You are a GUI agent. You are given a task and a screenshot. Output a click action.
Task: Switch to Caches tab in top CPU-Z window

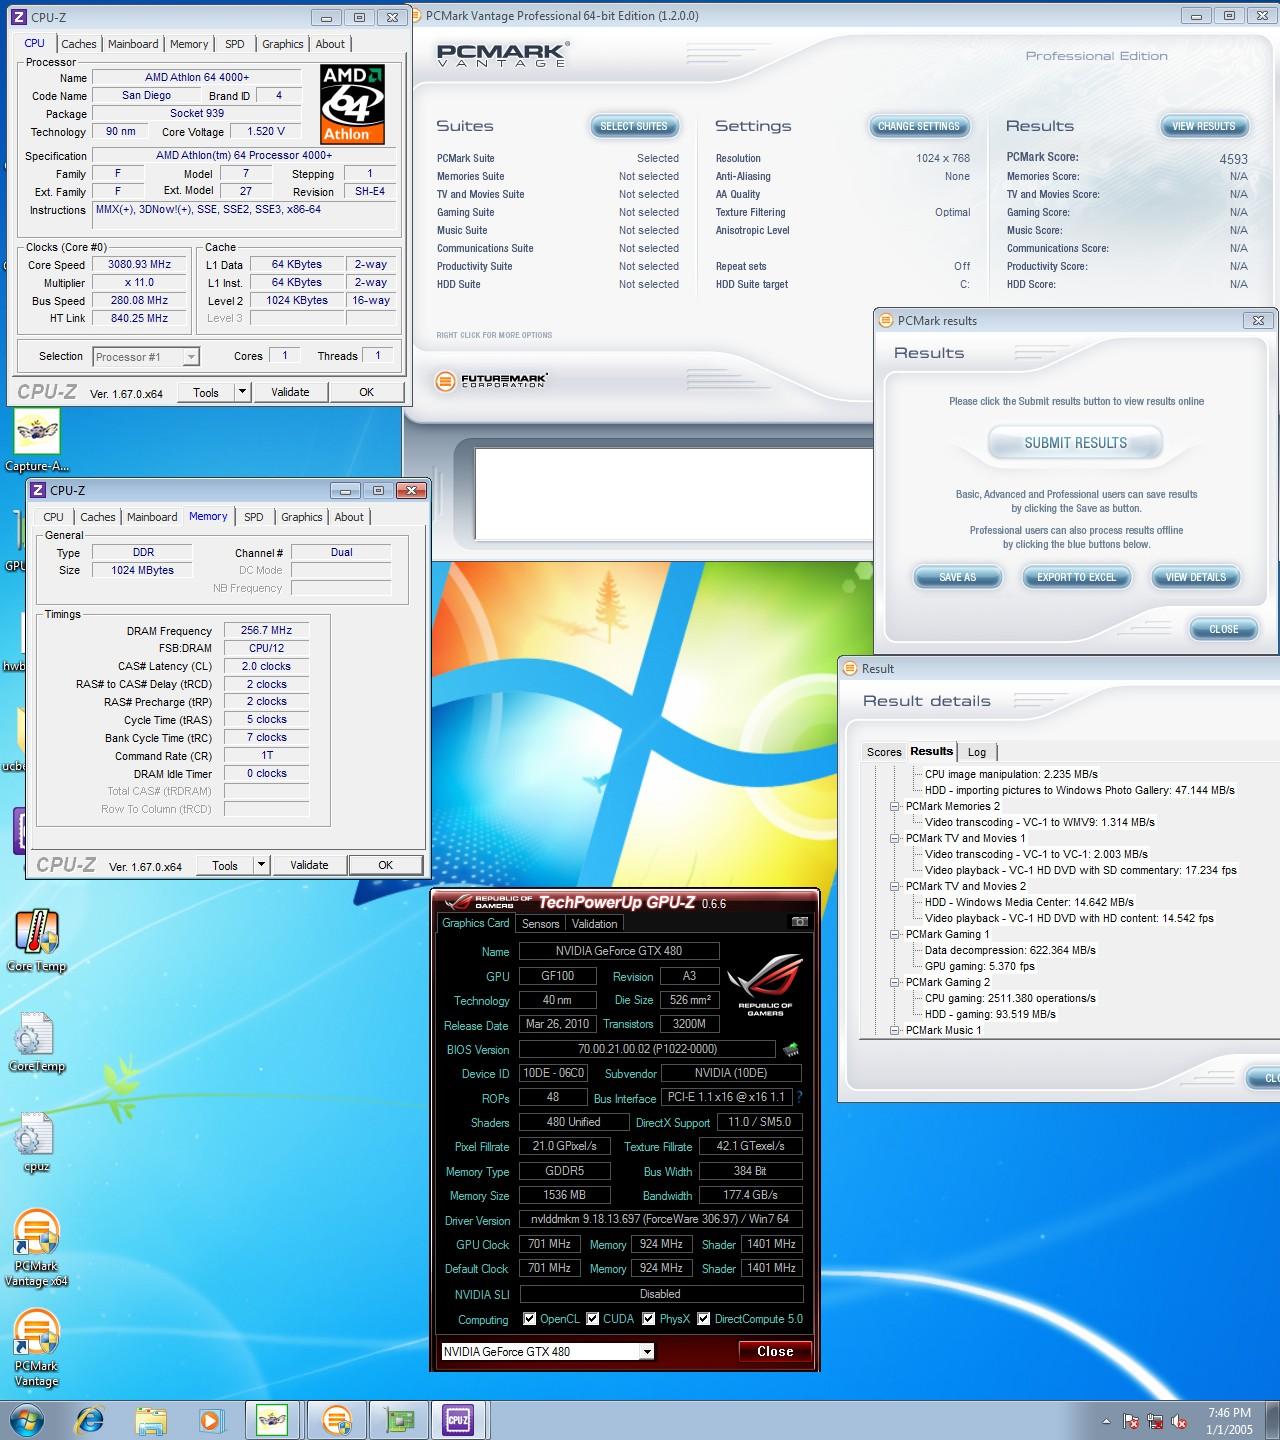pos(79,44)
